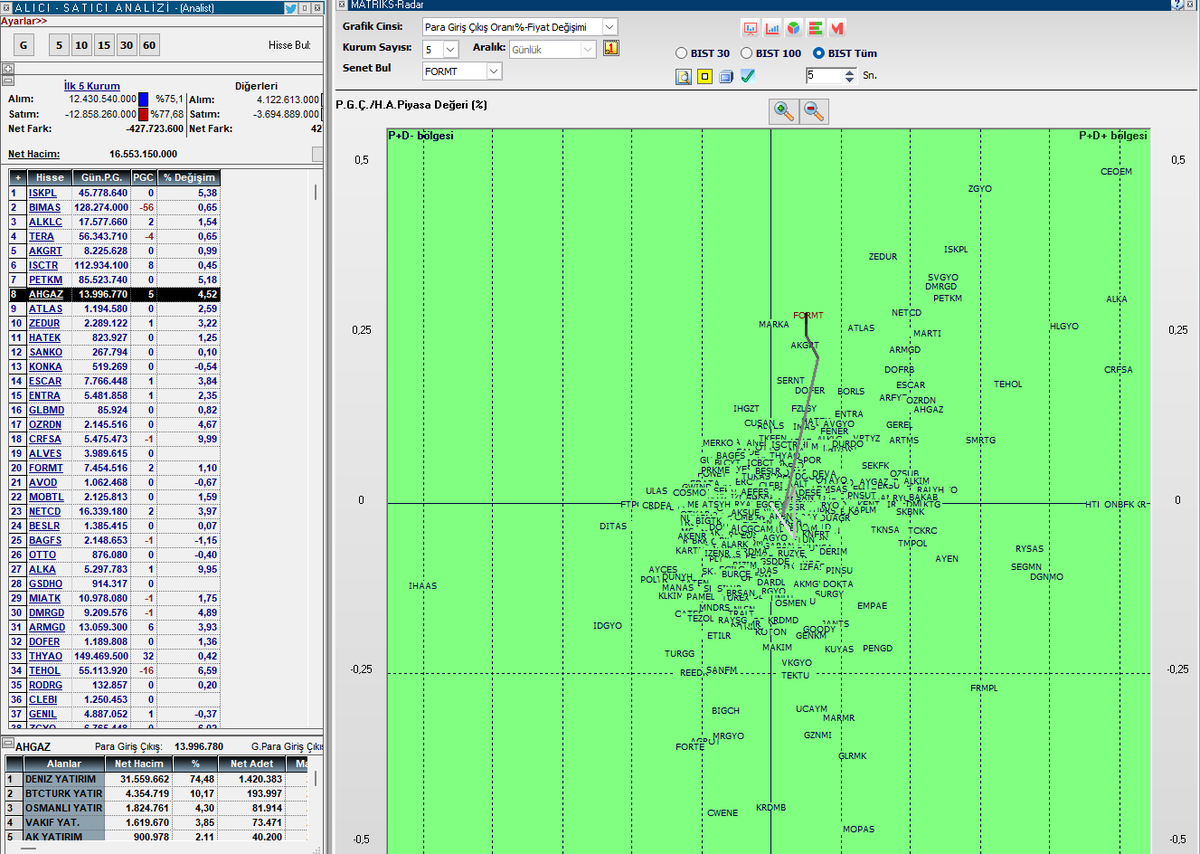This screenshot has height=854, width=1200.
Task: Sort table by Gün.P.G. column header
Action: pyautogui.click(x=102, y=177)
